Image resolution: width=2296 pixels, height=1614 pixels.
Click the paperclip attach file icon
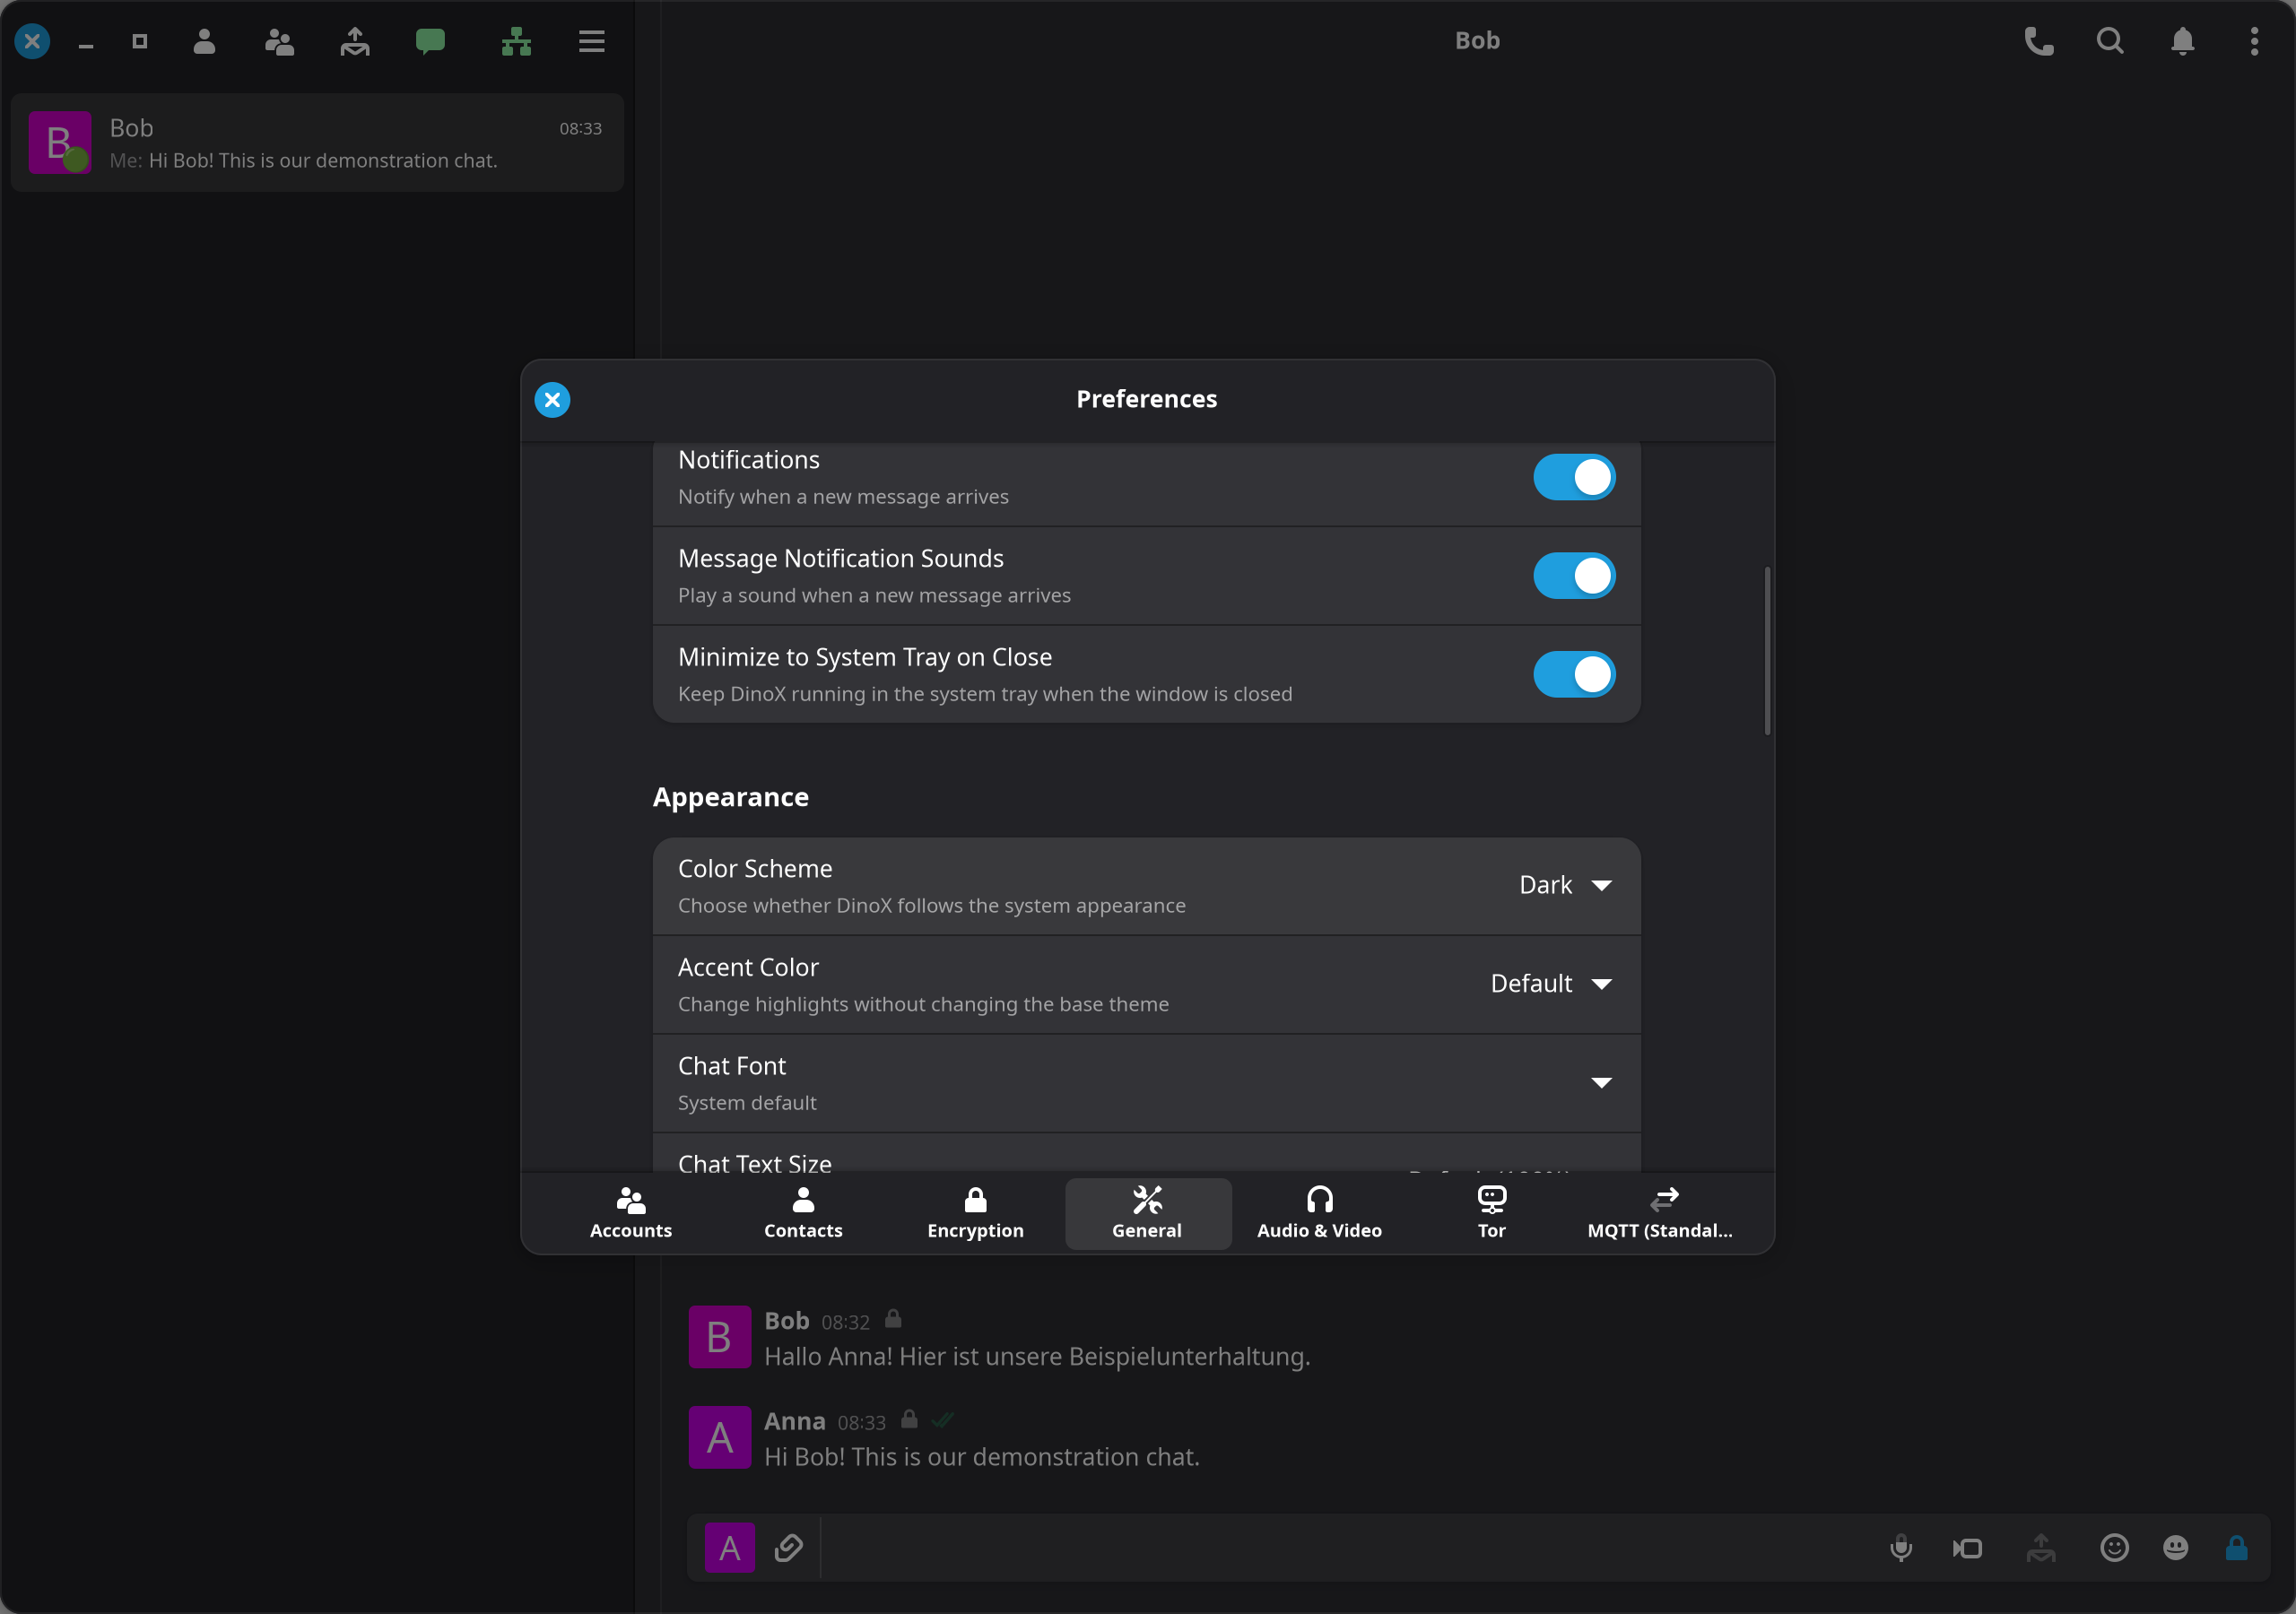(789, 1548)
